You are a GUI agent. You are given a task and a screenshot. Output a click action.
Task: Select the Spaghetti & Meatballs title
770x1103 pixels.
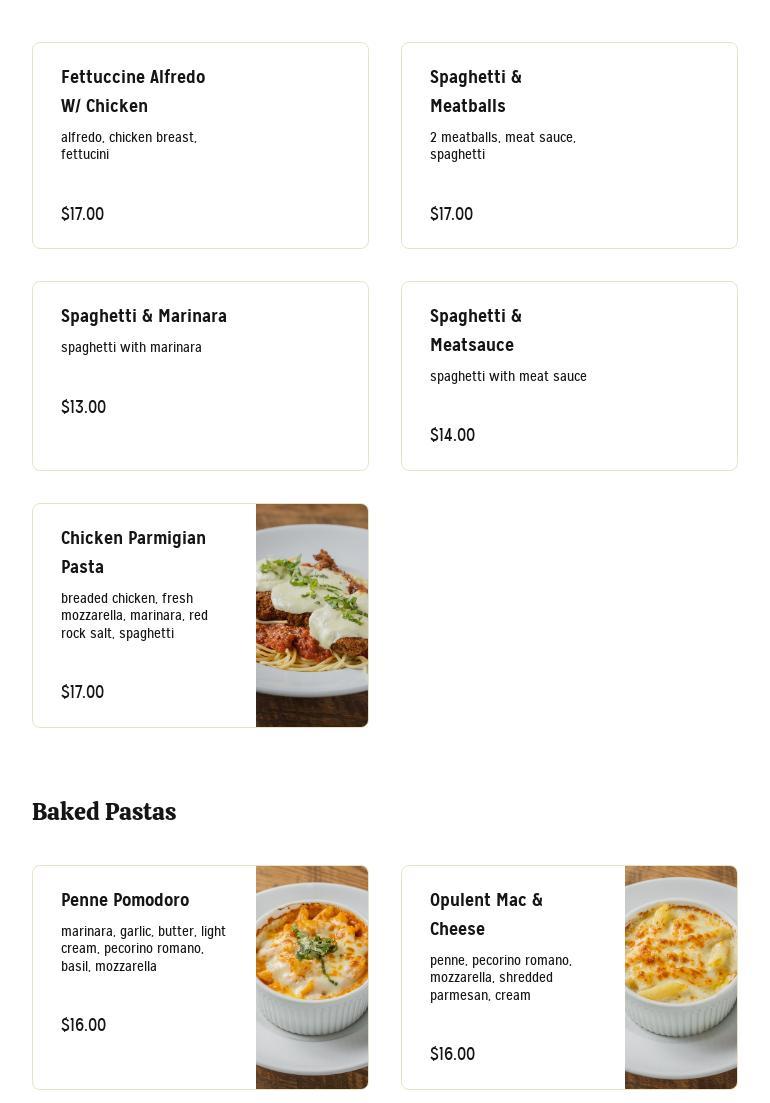click(x=476, y=91)
